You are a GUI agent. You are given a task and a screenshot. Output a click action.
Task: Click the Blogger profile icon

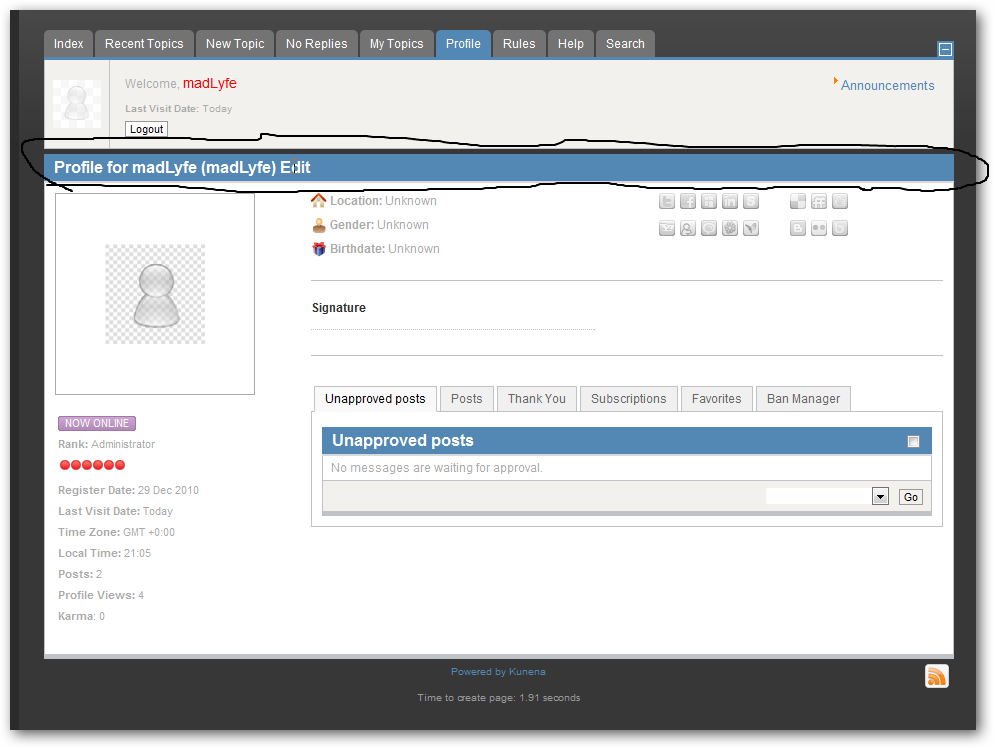point(798,228)
